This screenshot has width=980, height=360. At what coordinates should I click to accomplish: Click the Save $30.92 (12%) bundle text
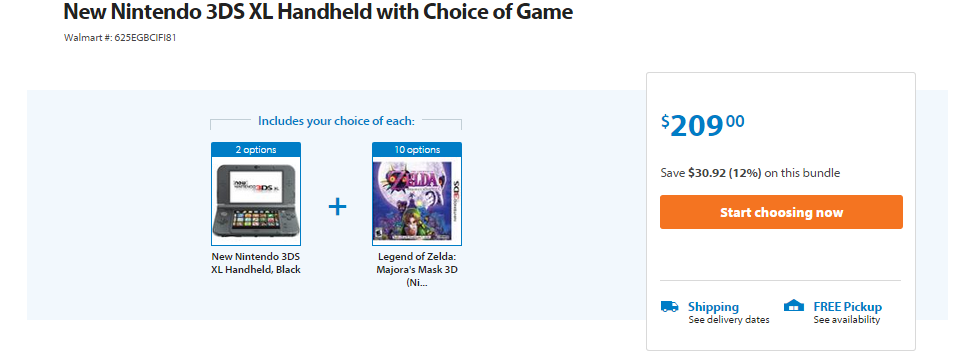pos(750,173)
